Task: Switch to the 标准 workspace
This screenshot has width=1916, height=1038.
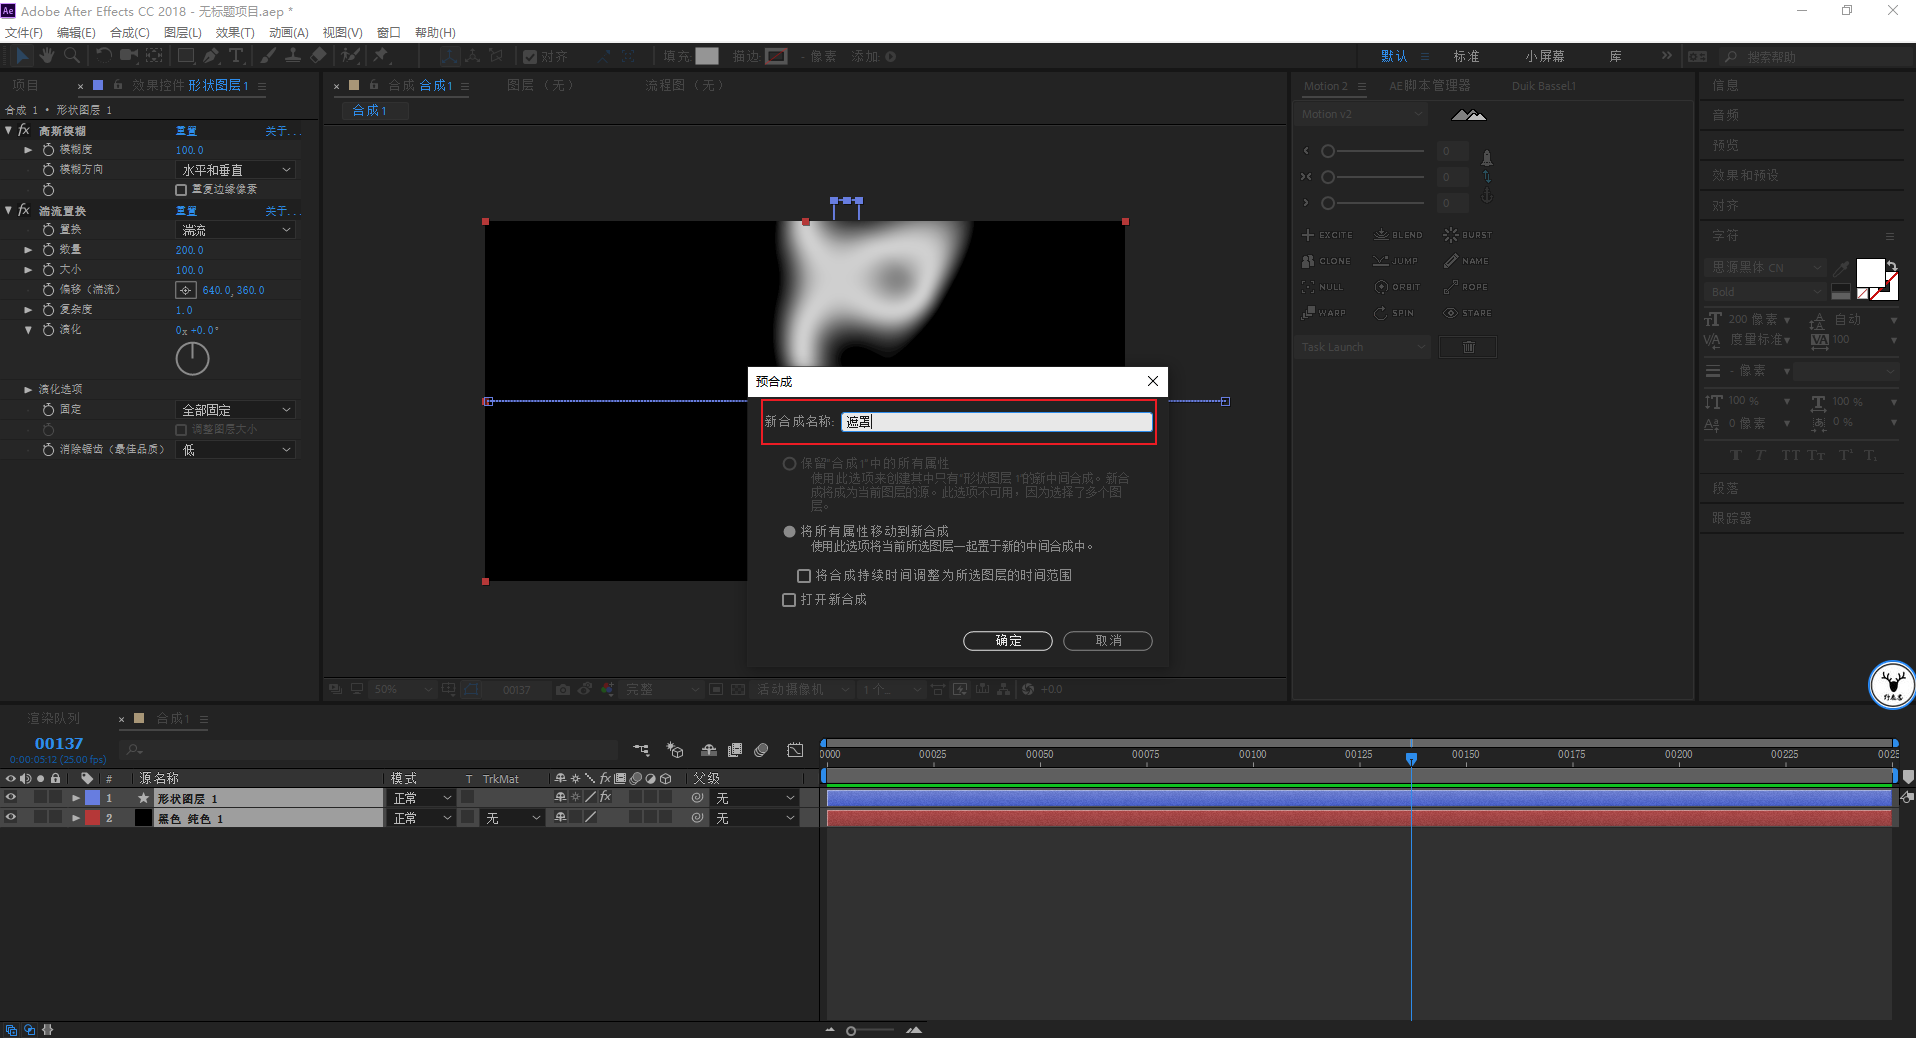Action: pos(1466,57)
